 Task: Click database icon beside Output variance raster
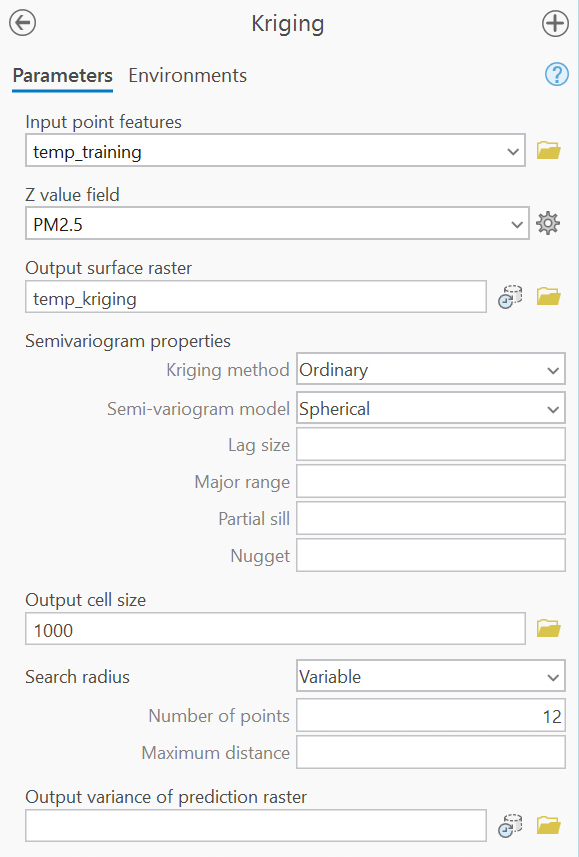pos(510,826)
